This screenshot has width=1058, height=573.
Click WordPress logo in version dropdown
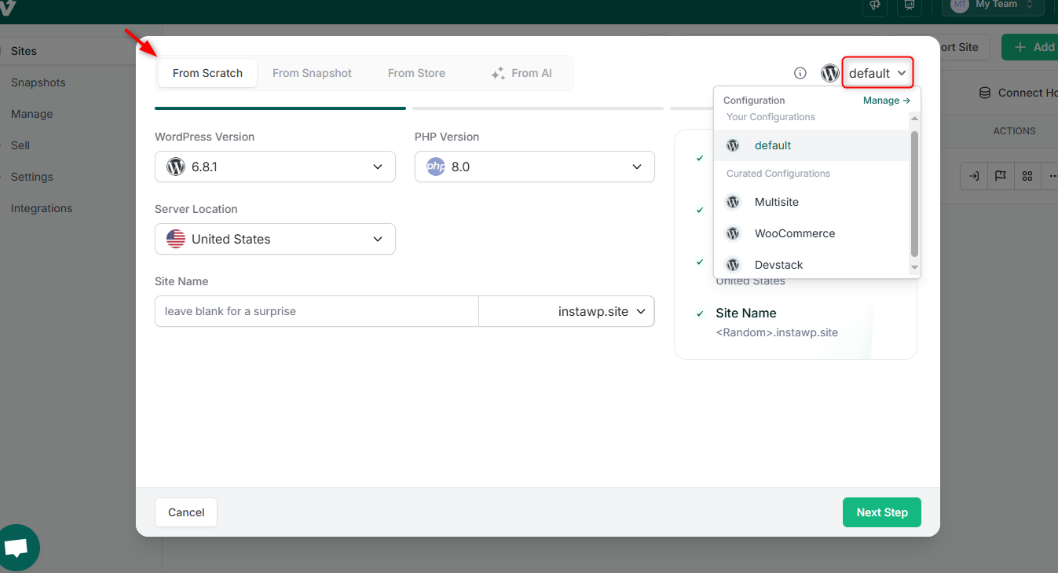pyautogui.click(x=175, y=167)
